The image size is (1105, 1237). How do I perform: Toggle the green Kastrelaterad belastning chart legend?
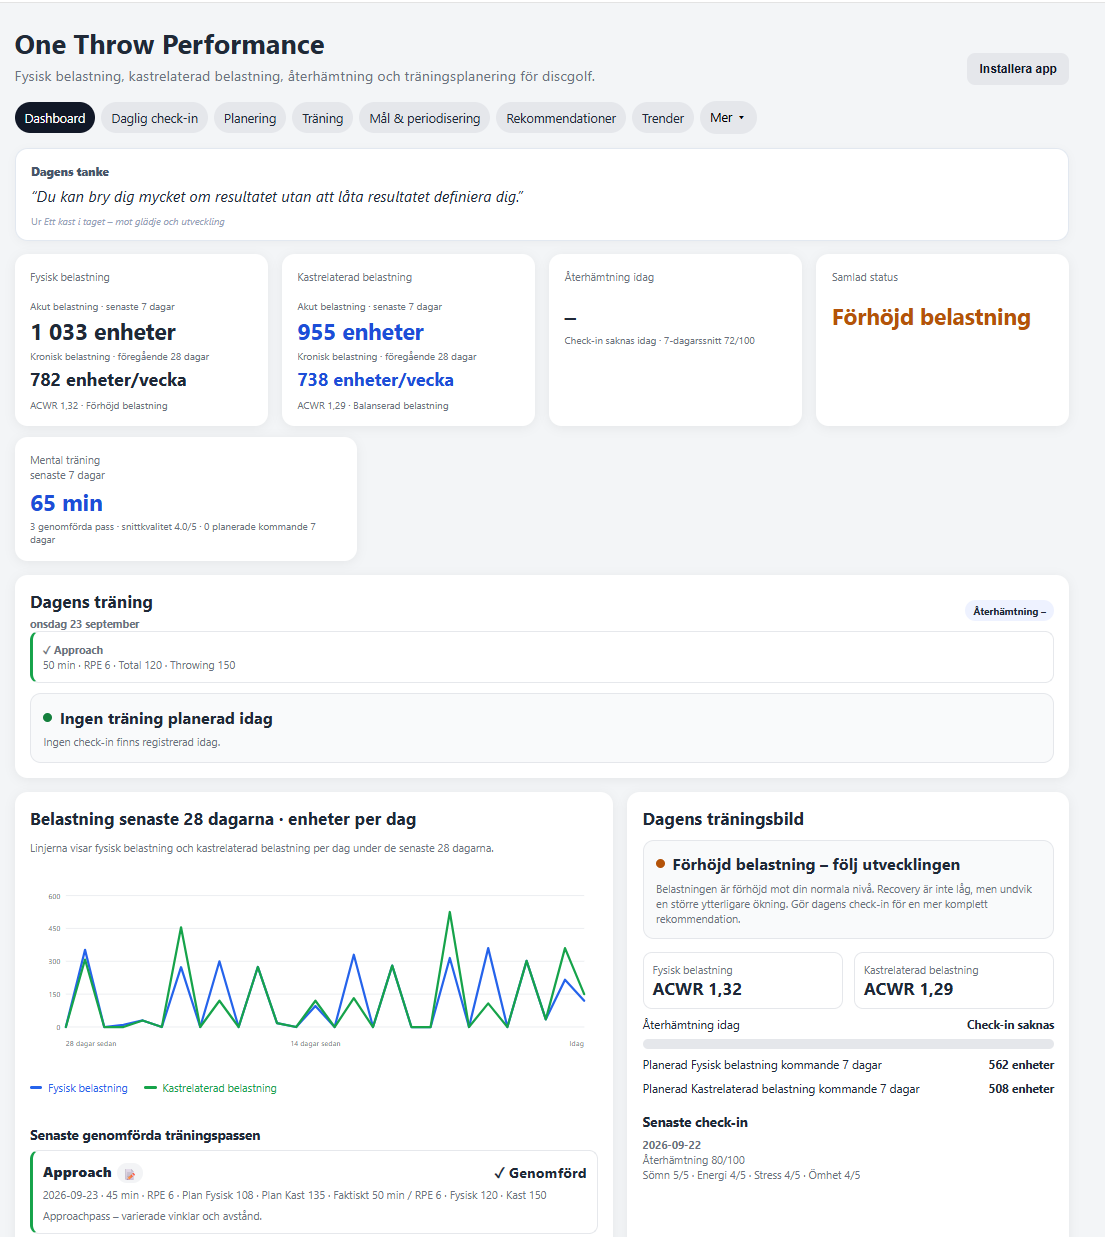[211, 1088]
